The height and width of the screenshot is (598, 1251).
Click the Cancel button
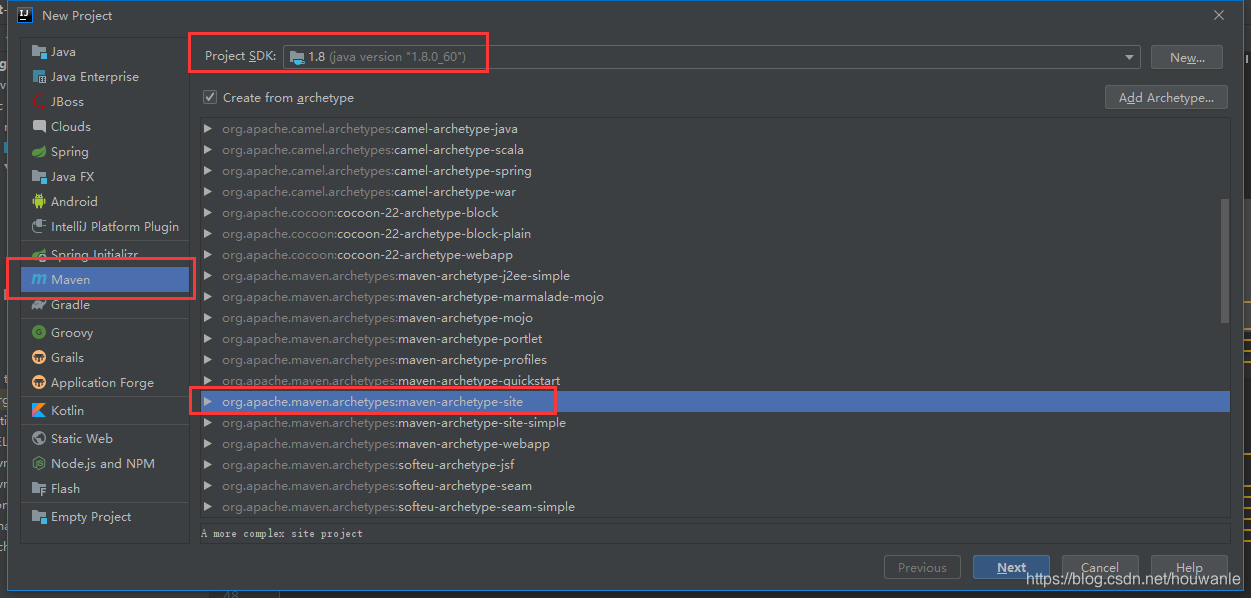(x=1099, y=567)
